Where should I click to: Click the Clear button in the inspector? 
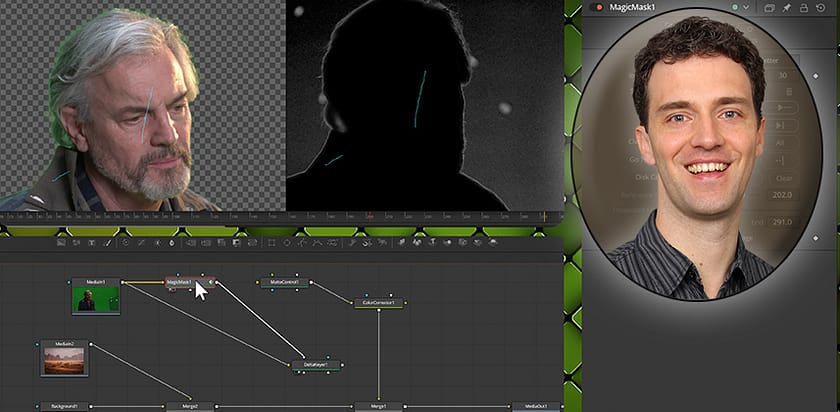pyautogui.click(x=783, y=178)
